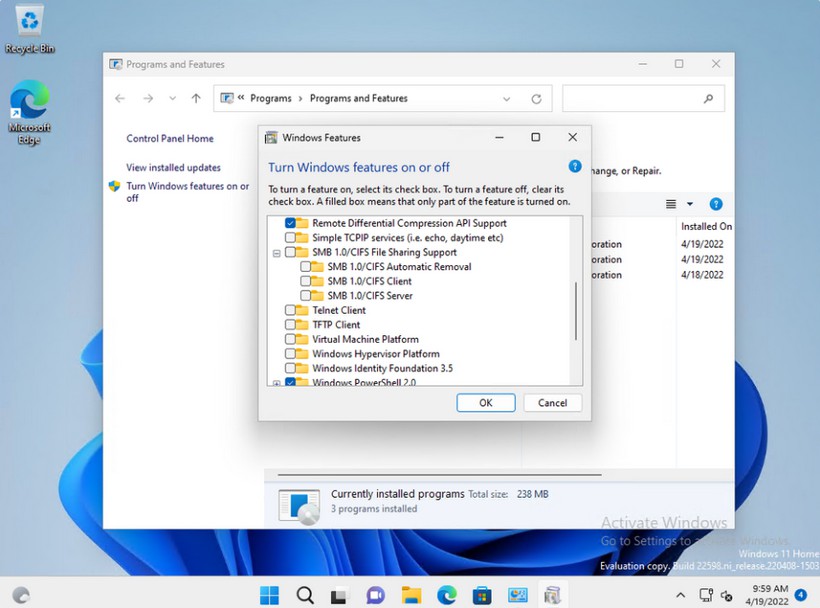Refresh the Programs and Features page
820x608 pixels.
[538, 98]
